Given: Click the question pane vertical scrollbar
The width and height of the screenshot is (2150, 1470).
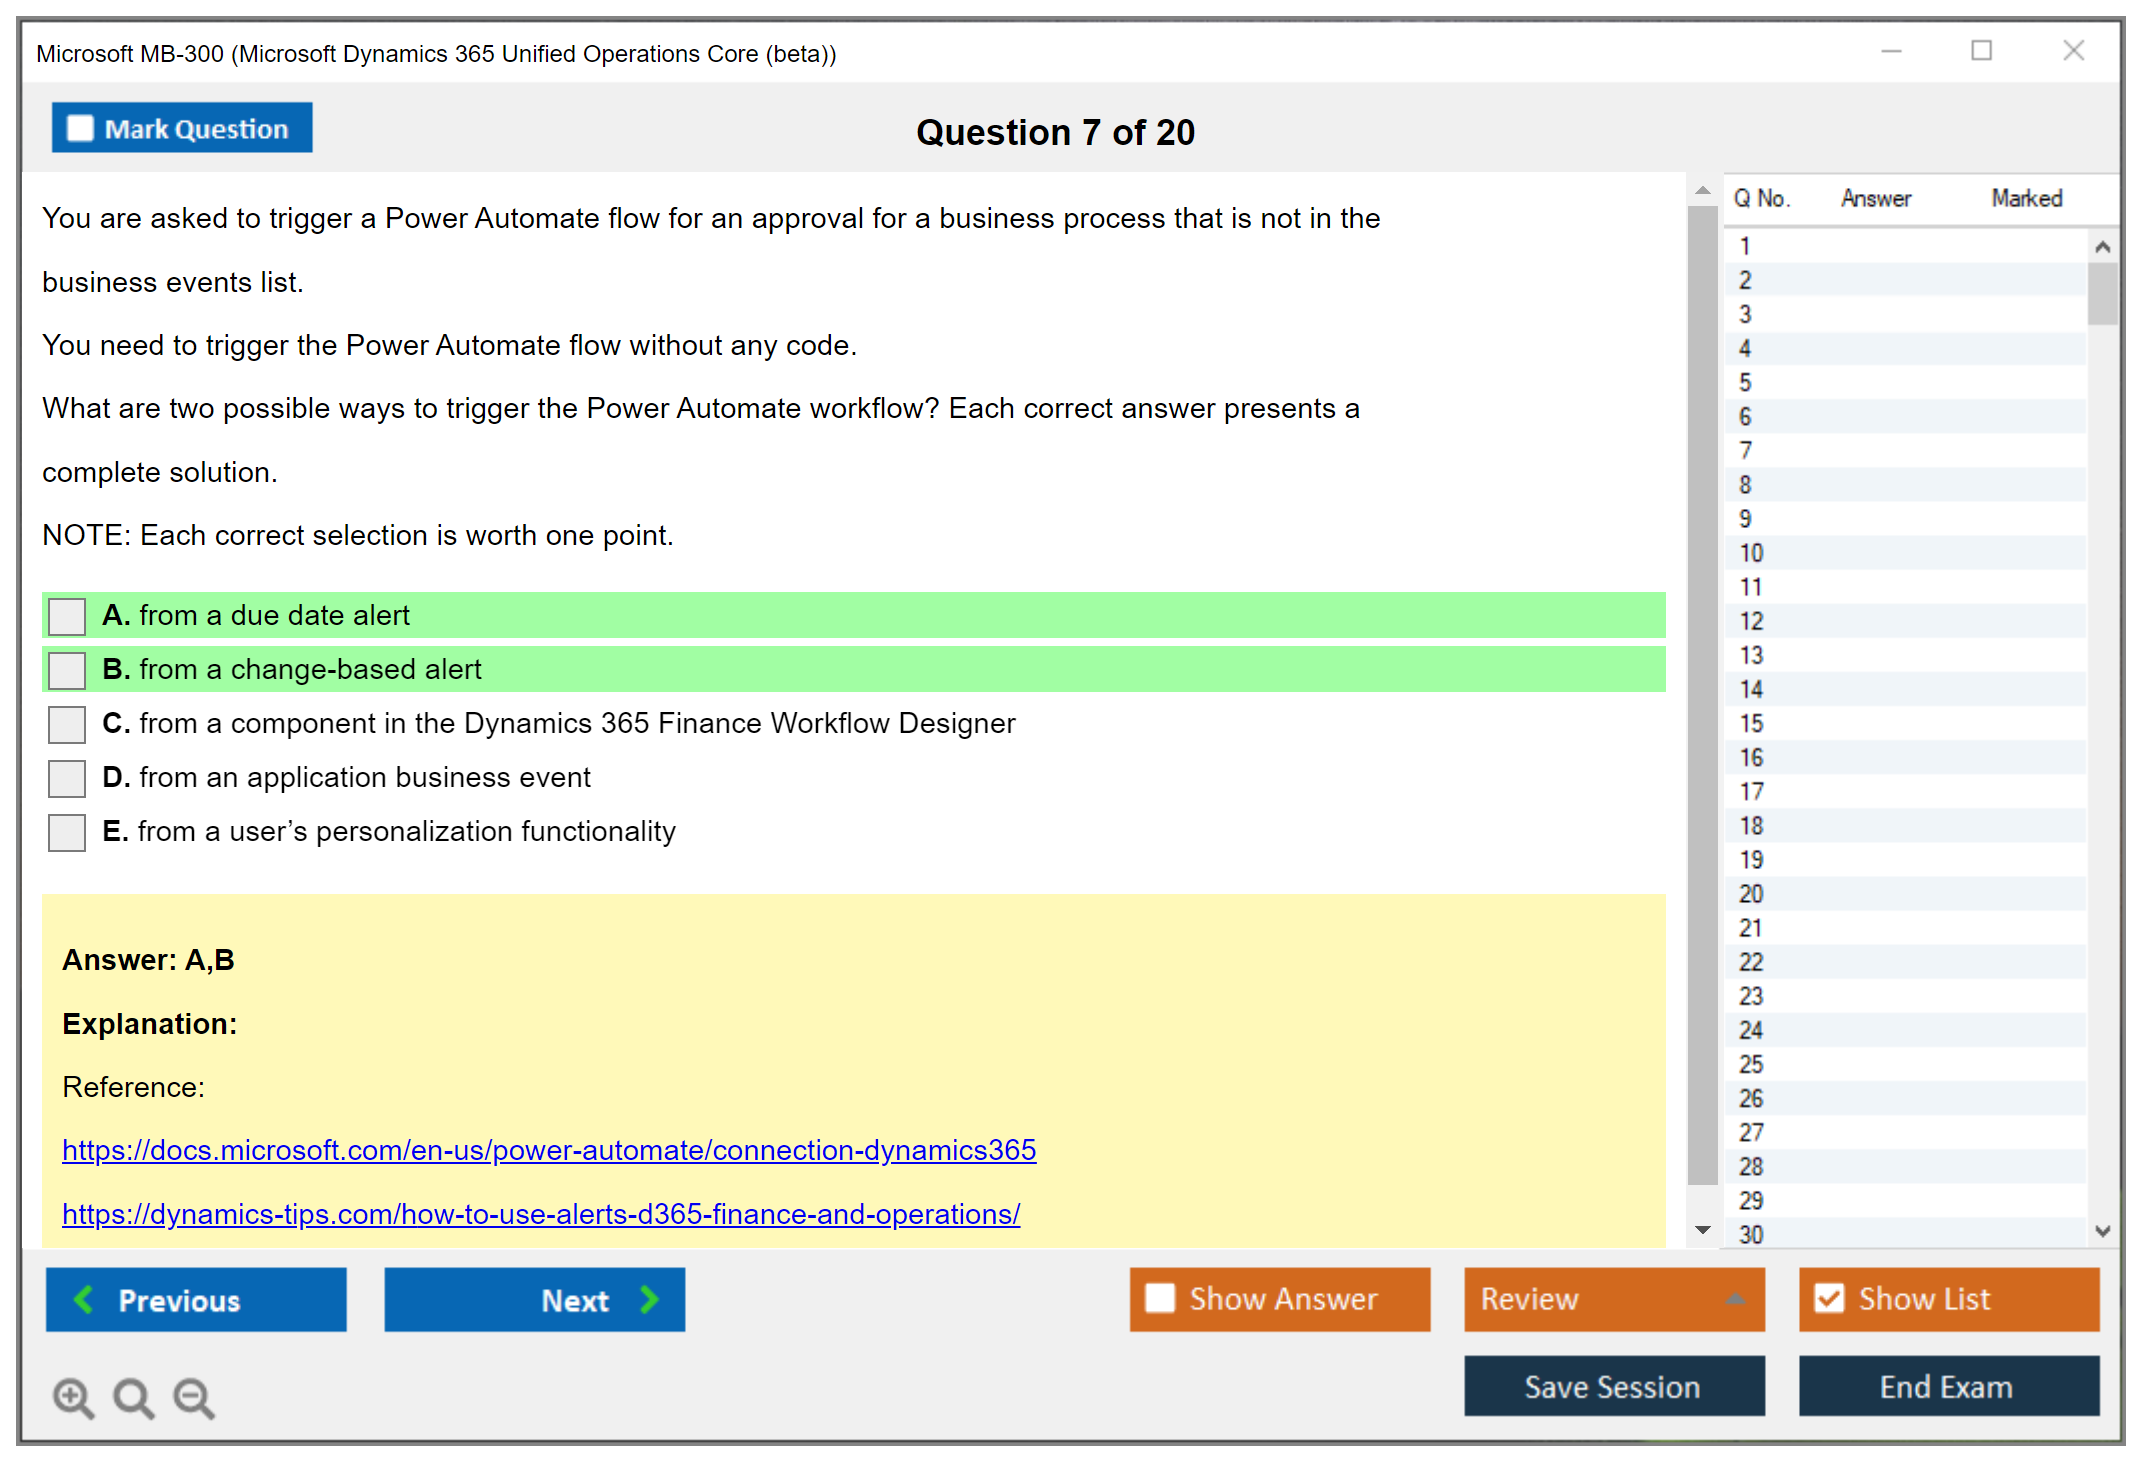Looking at the screenshot, I should pos(1702,700).
